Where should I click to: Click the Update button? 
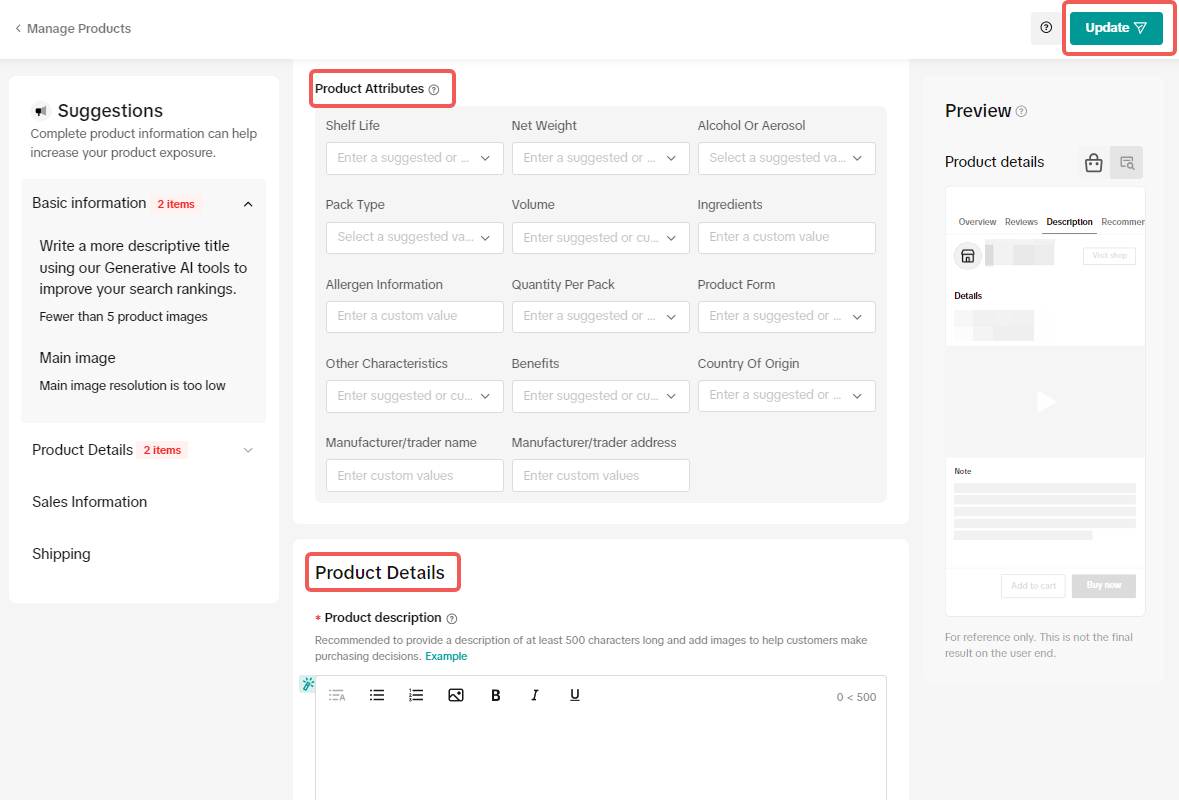[x=1115, y=28]
